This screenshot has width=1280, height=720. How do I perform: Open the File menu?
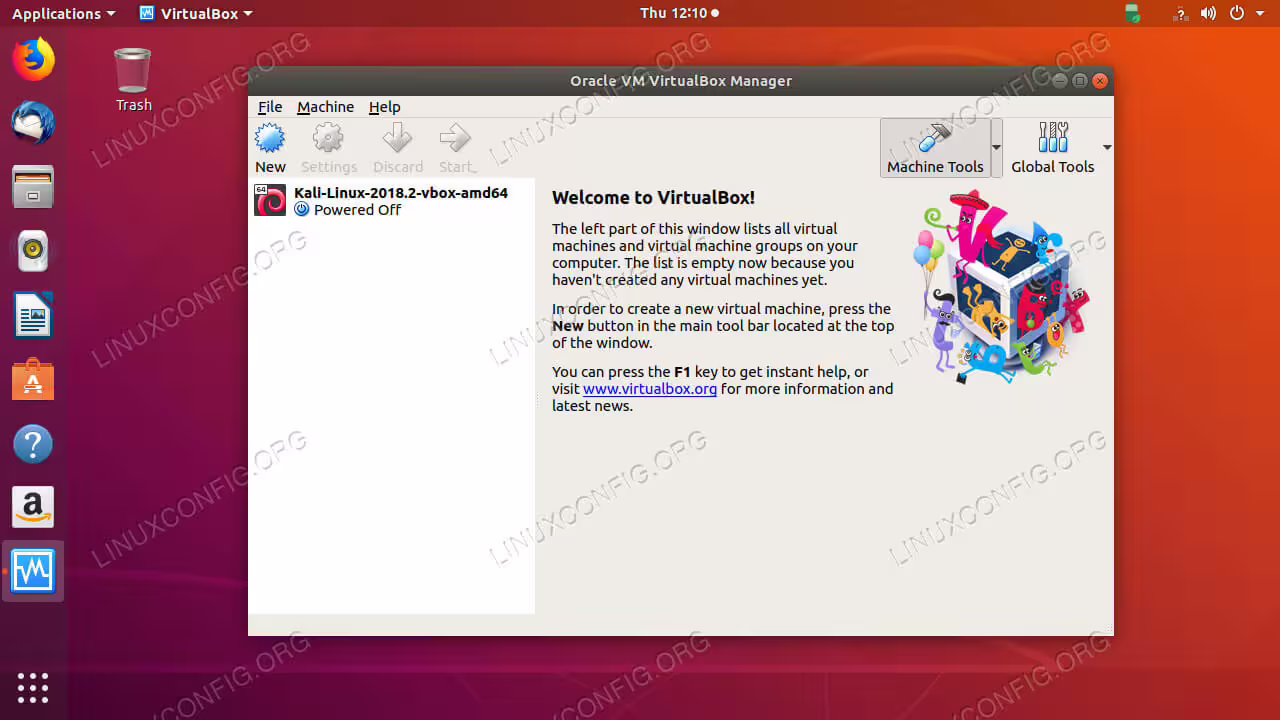coord(270,107)
